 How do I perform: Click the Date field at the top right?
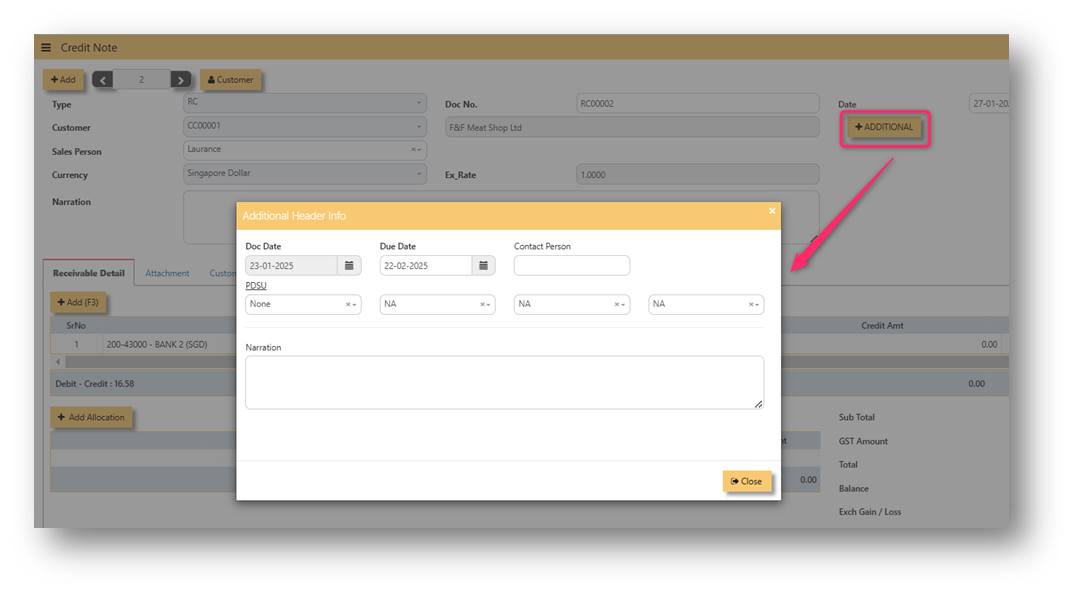coord(989,104)
